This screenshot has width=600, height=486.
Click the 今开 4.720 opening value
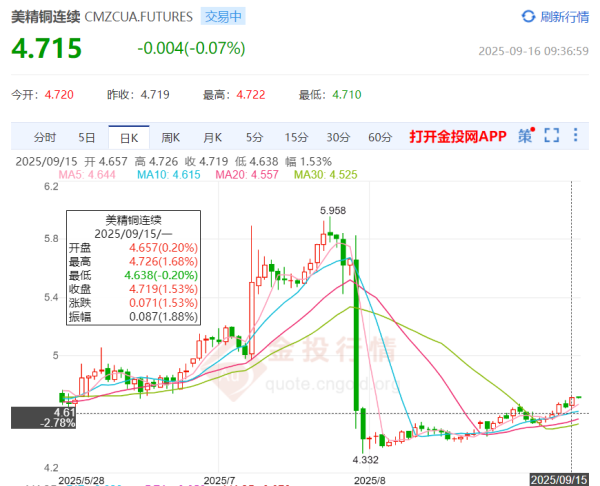coord(59,95)
